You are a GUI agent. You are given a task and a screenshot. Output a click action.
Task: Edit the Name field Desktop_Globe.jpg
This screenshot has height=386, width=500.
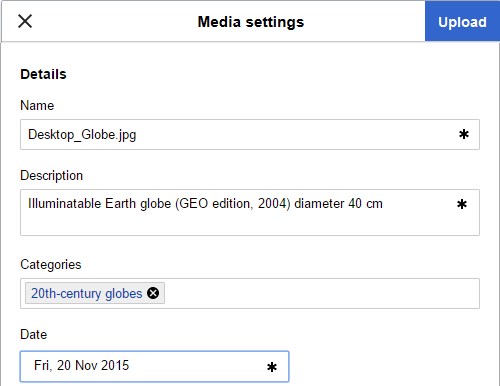click(250, 134)
